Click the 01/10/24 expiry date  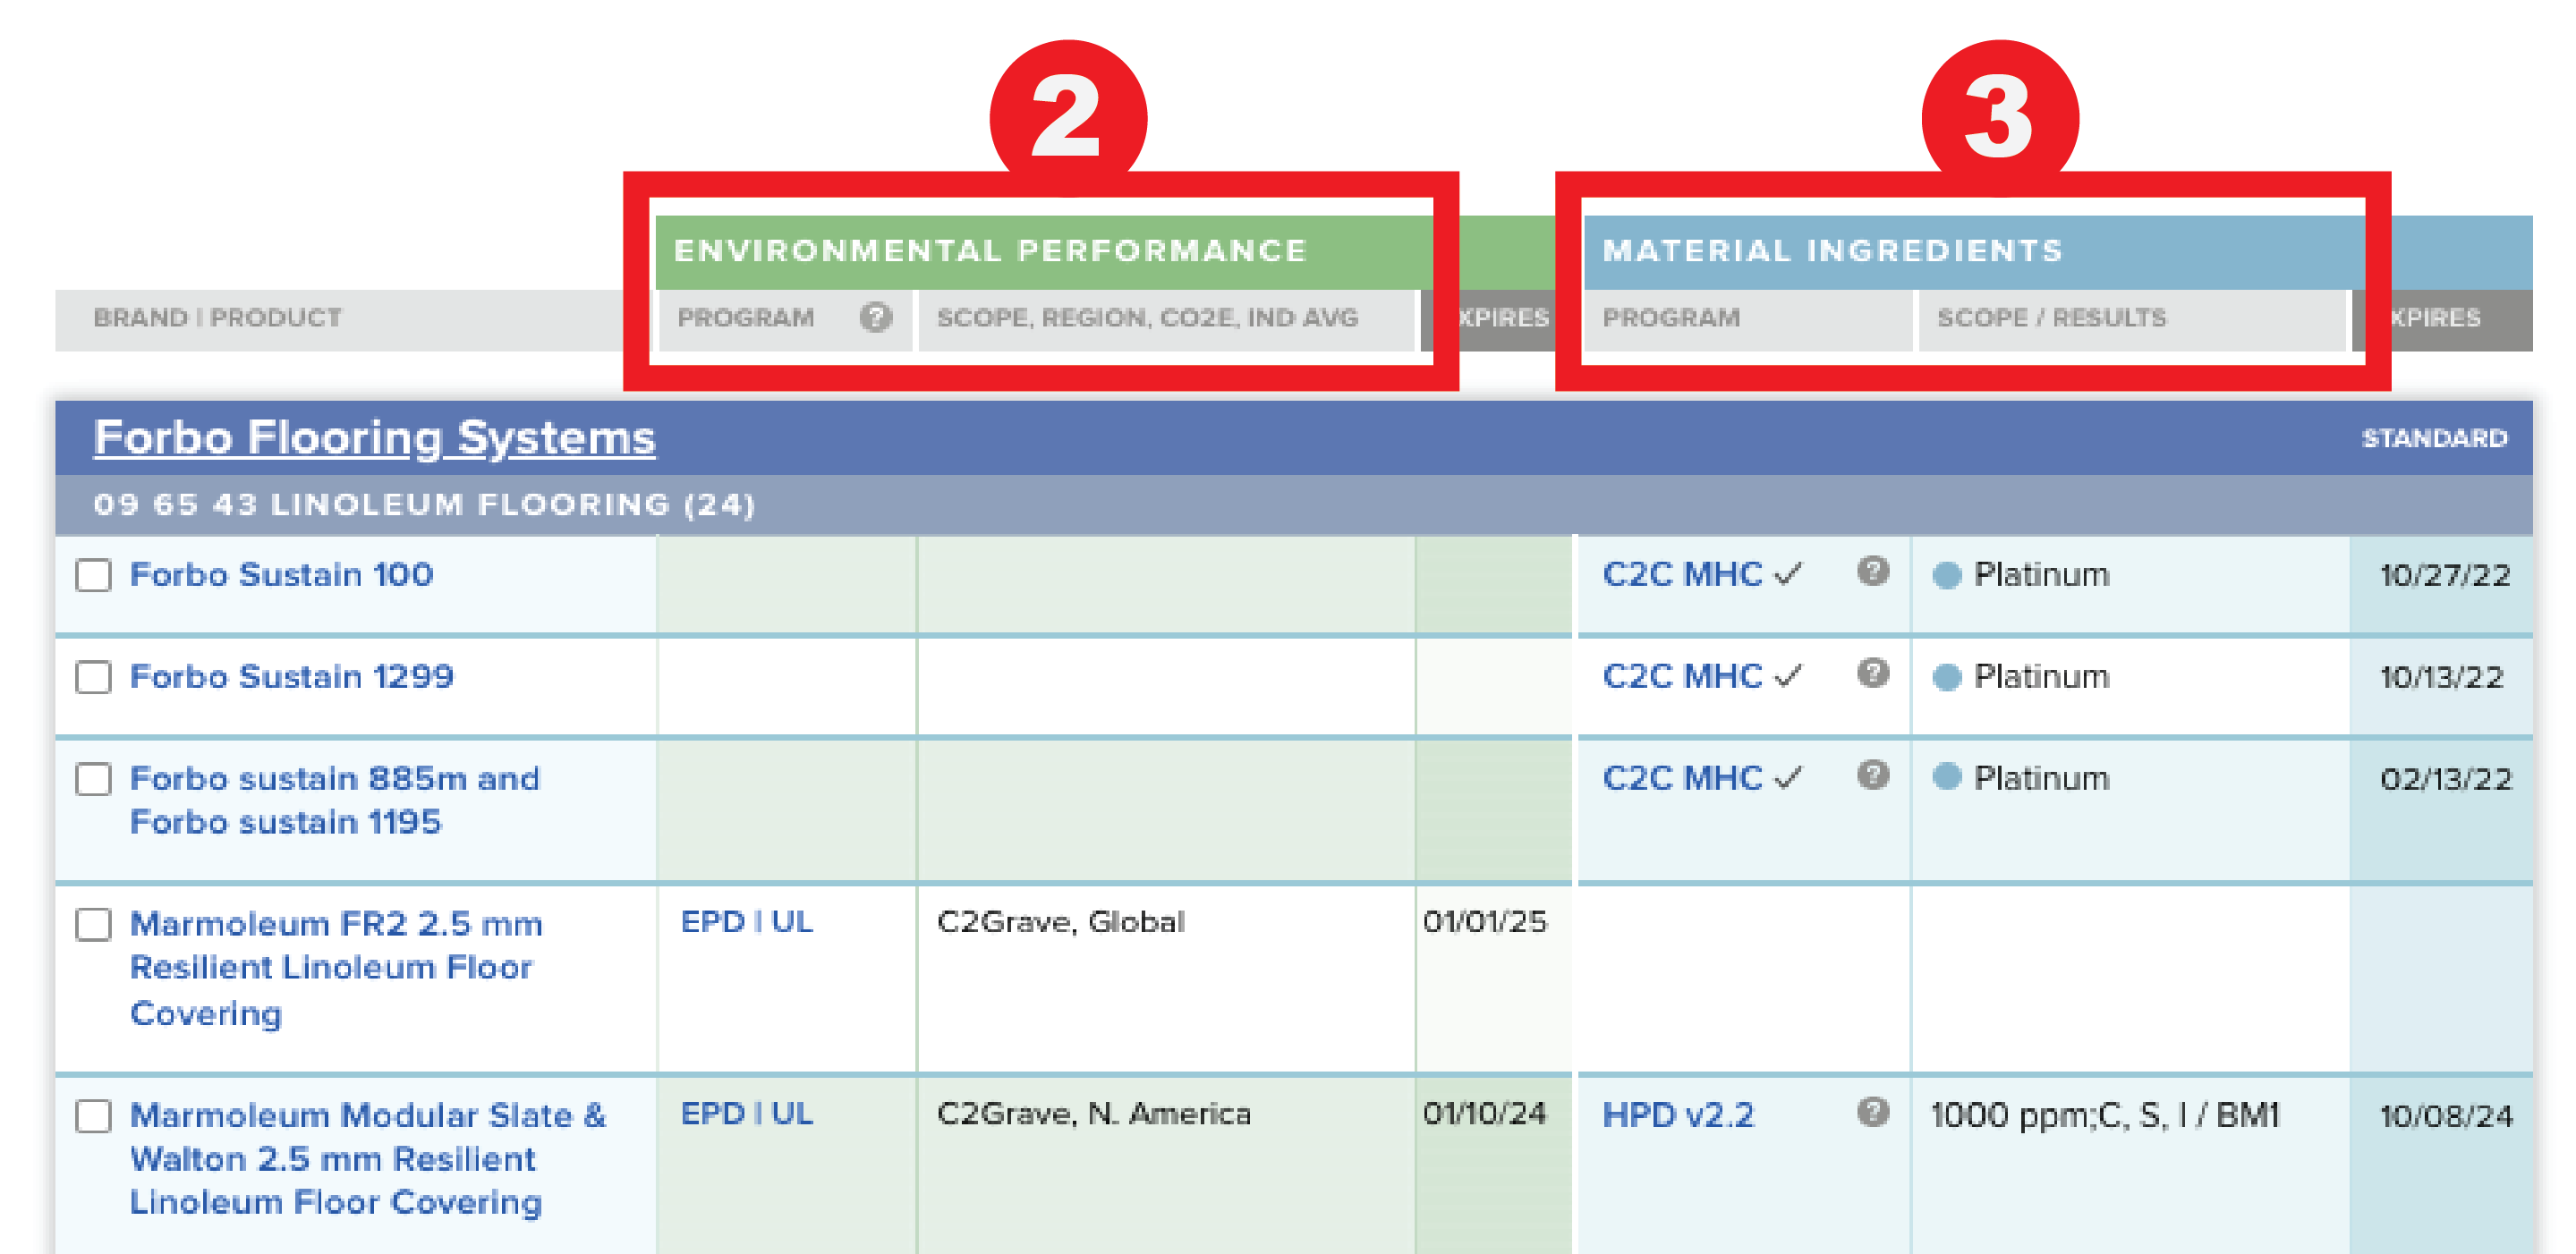click(x=1484, y=1113)
